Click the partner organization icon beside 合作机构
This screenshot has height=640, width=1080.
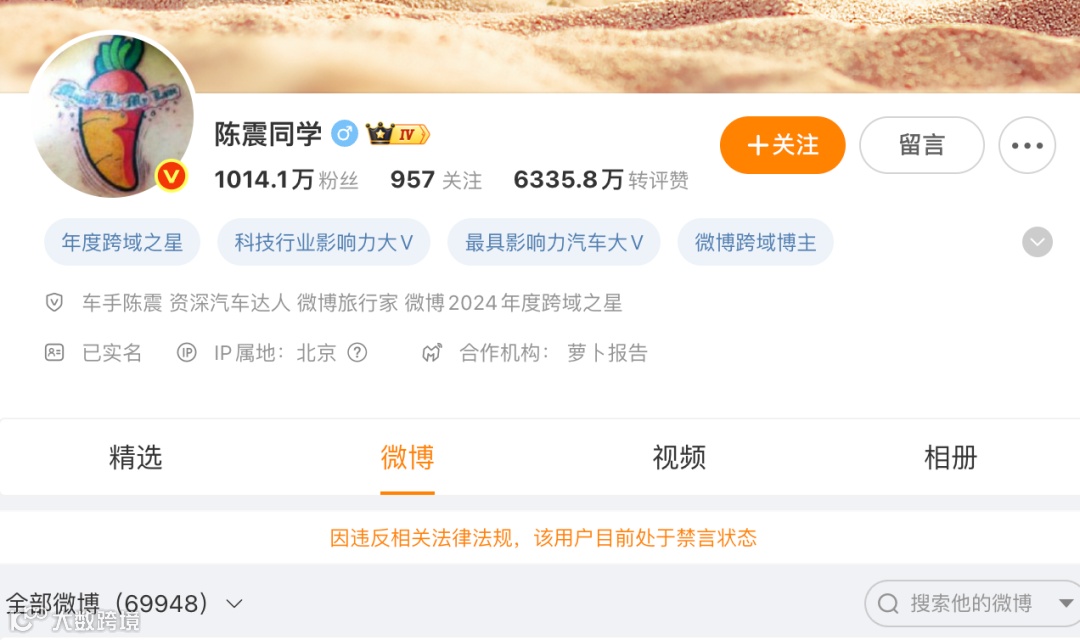pos(432,353)
